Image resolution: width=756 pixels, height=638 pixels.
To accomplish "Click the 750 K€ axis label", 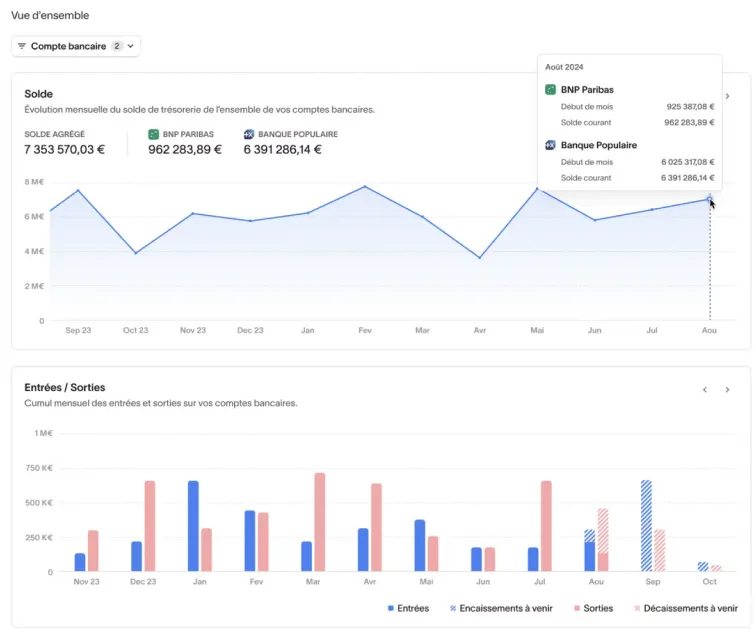I will click(x=39, y=468).
